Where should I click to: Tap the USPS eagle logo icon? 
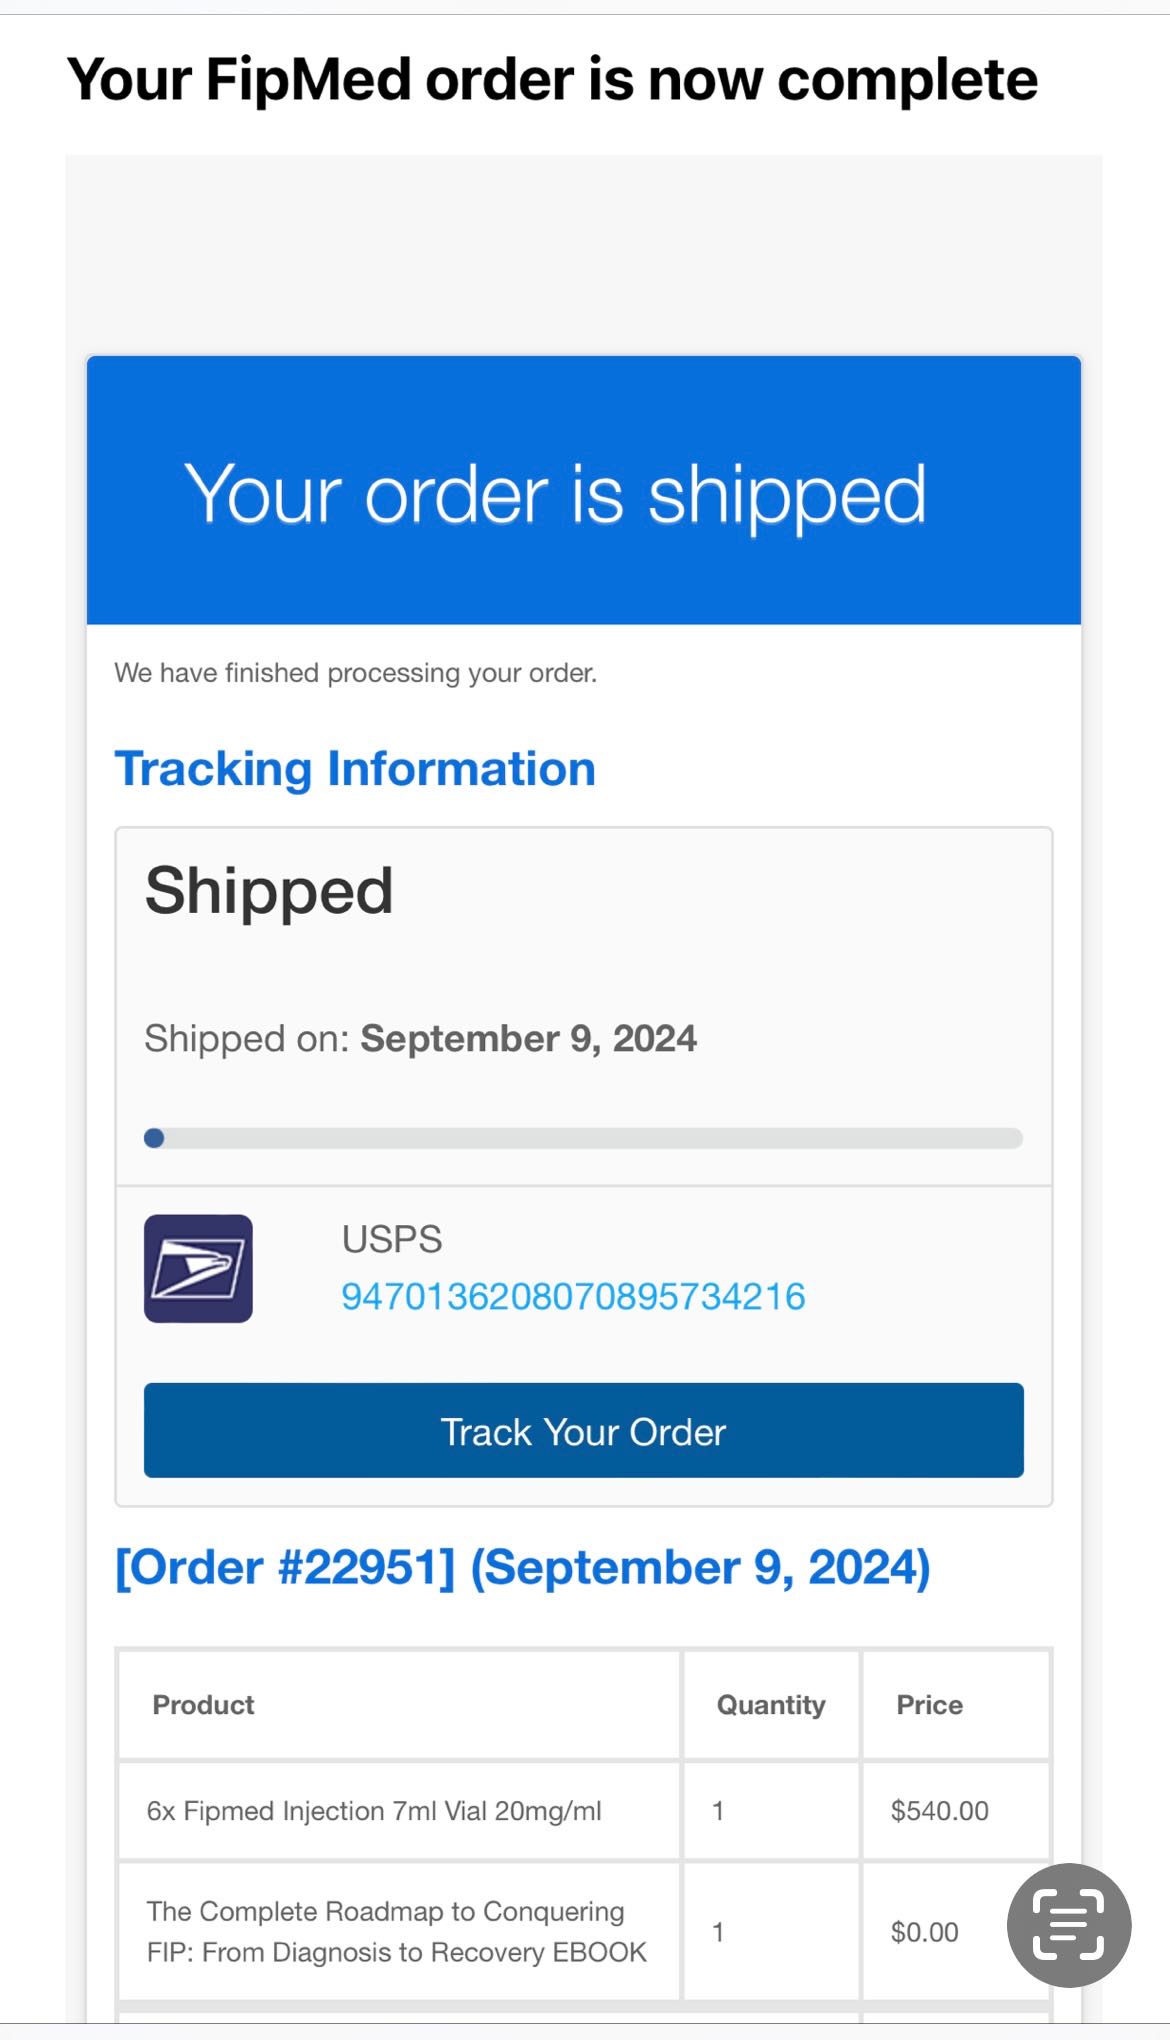tap(198, 1268)
